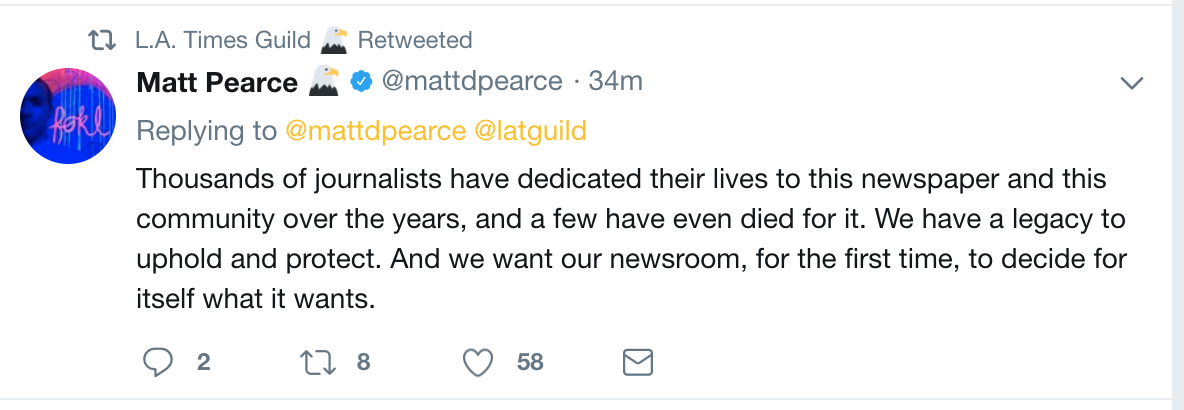Click the eagle emoji beside Matt Pearce's name
This screenshot has height=410, width=1184.
pyautogui.click(x=324, y=82)
